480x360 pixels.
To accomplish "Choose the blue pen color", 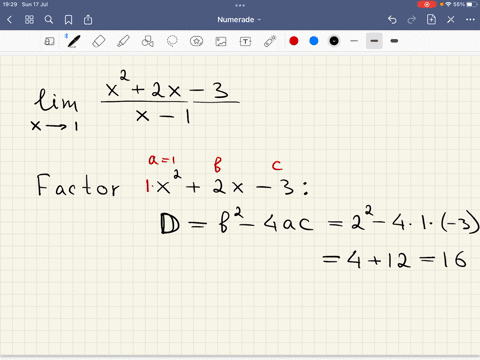I will click(x=314, y=41).
